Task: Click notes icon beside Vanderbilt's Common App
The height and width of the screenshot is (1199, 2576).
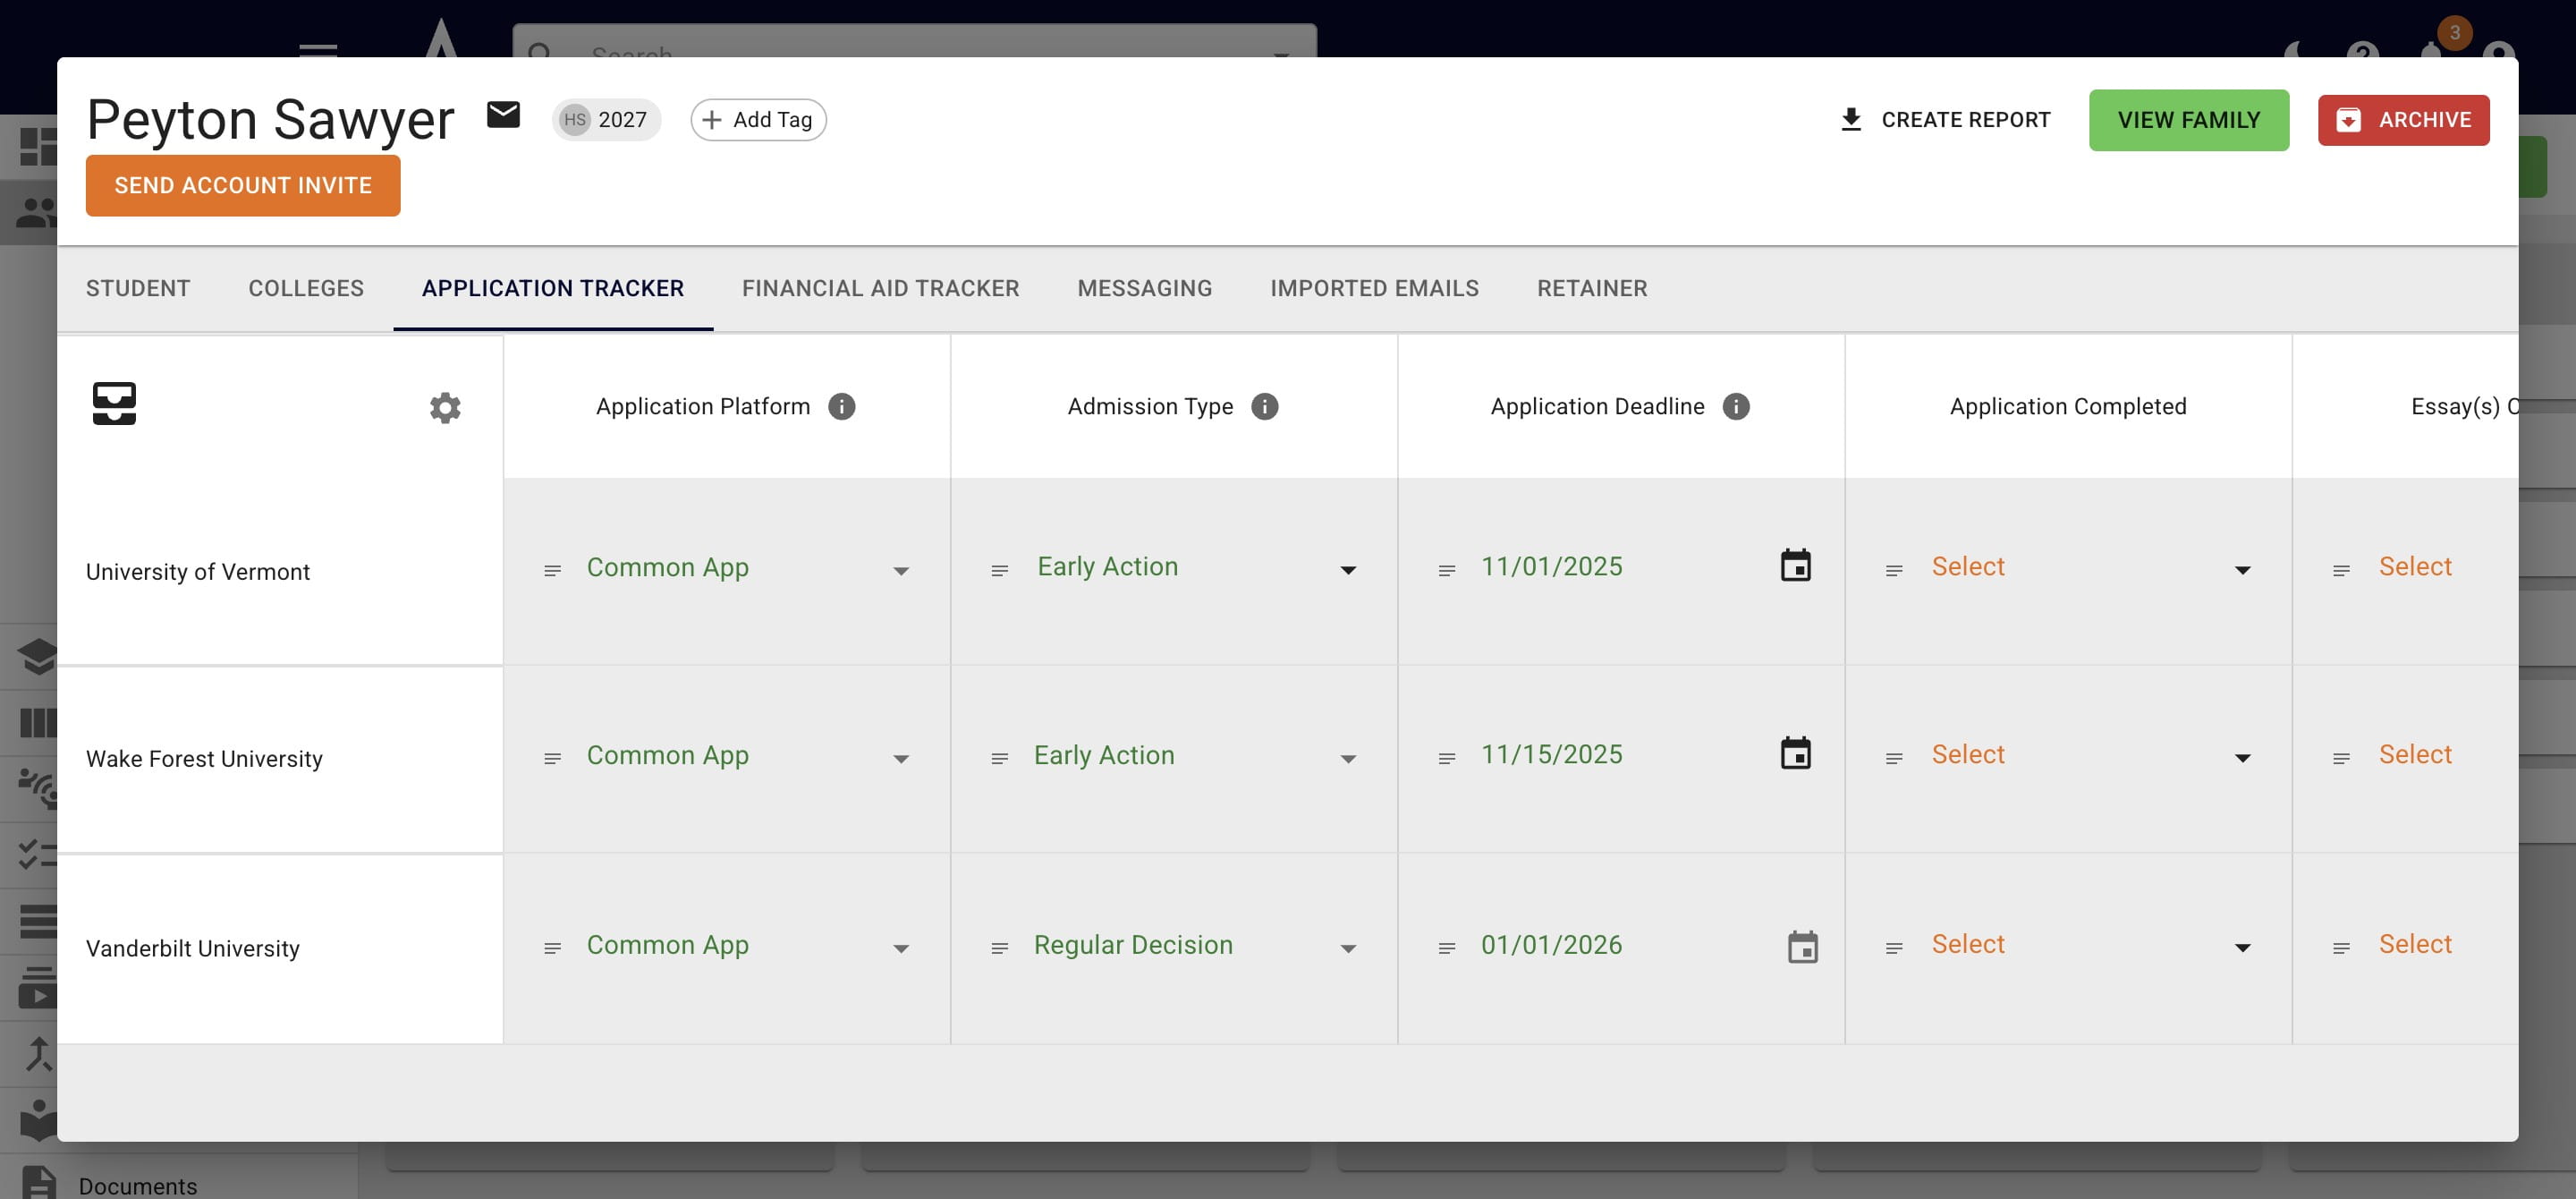Action: click(x=552, y=948)
